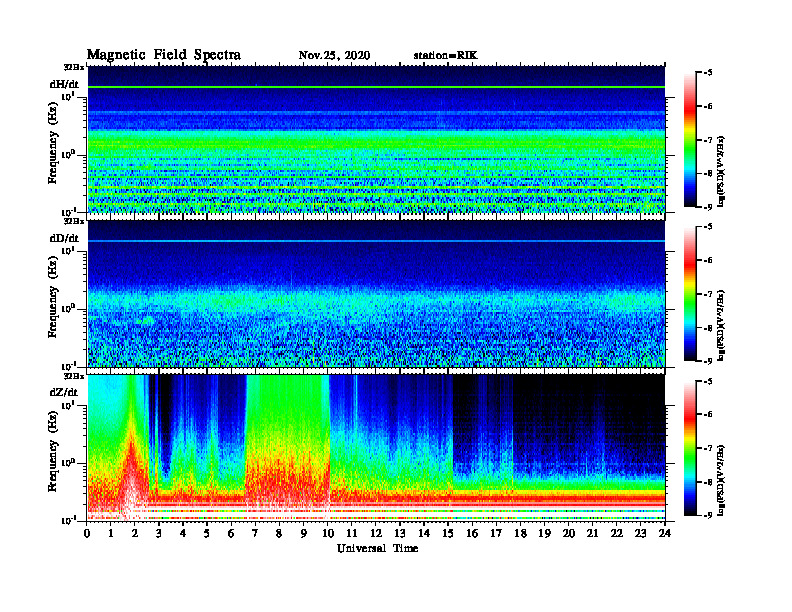The width and height of the screenshot is (792, 612).
Task: Click hour 0 on the time axis
Action: pos(87,533)
